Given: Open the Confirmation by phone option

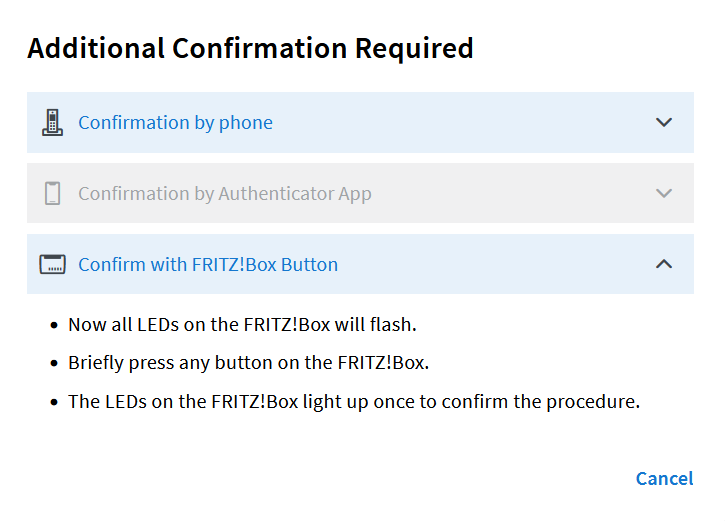Looking at the screenshot, I should (x=175, y=123).
